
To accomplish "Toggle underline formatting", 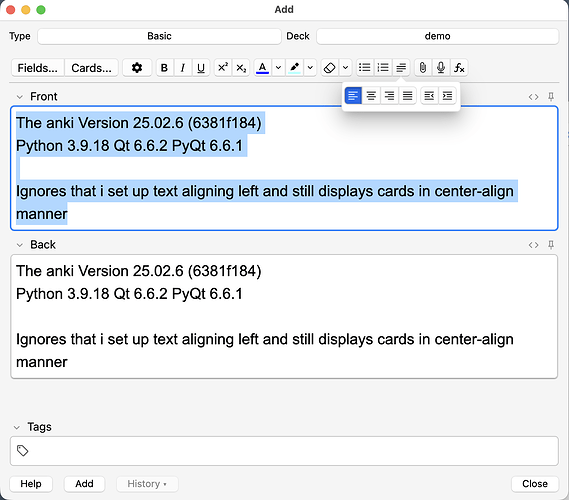I will click(201, 68).
